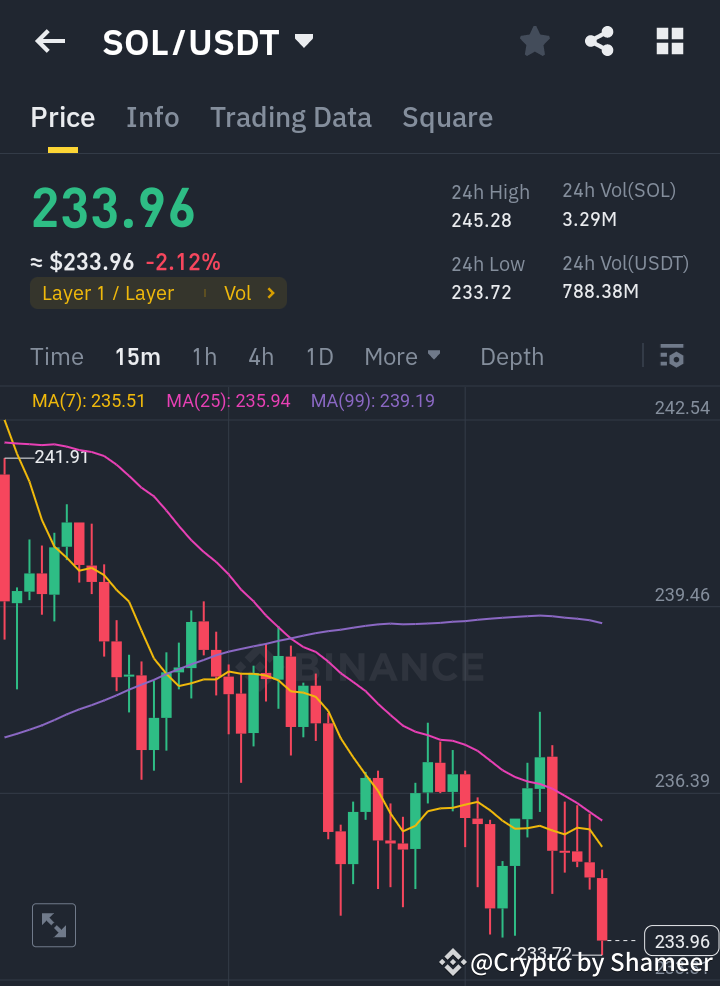Toggle the MA(99) moving average overlay
Image resolution: width=720 pixels, height=986 pixels.
tap(365, 400)
